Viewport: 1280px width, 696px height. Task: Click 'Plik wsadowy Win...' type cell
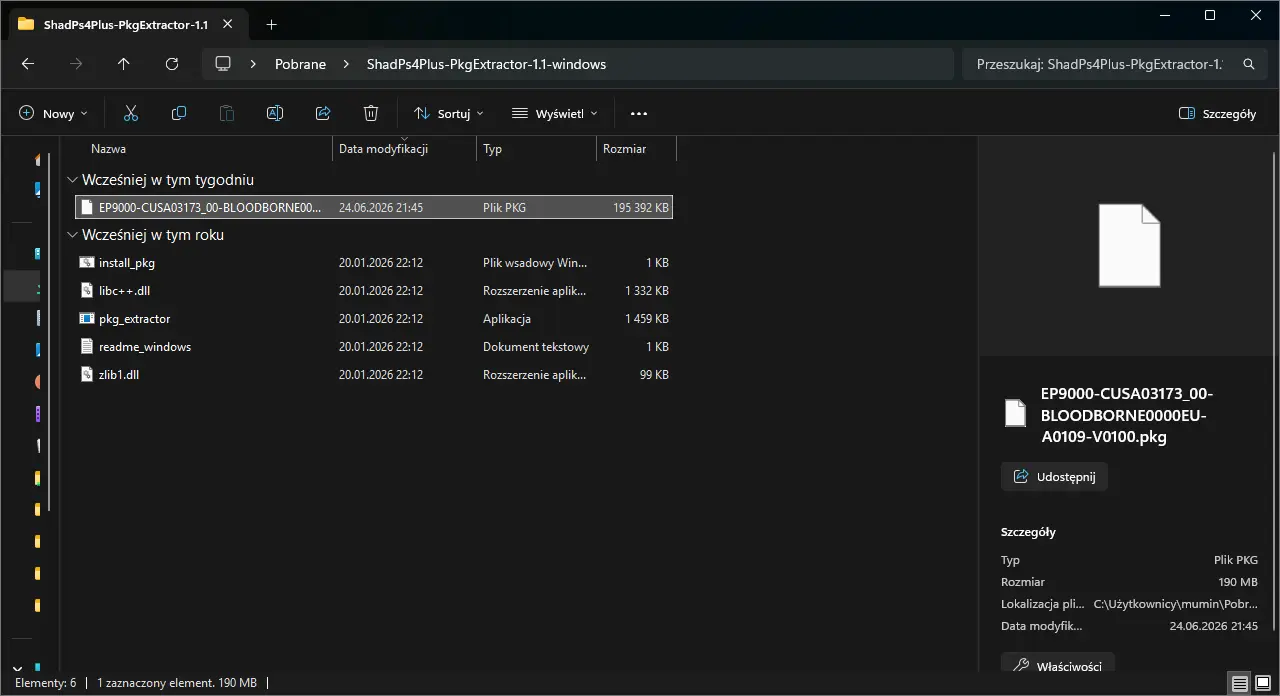point(535,263)
